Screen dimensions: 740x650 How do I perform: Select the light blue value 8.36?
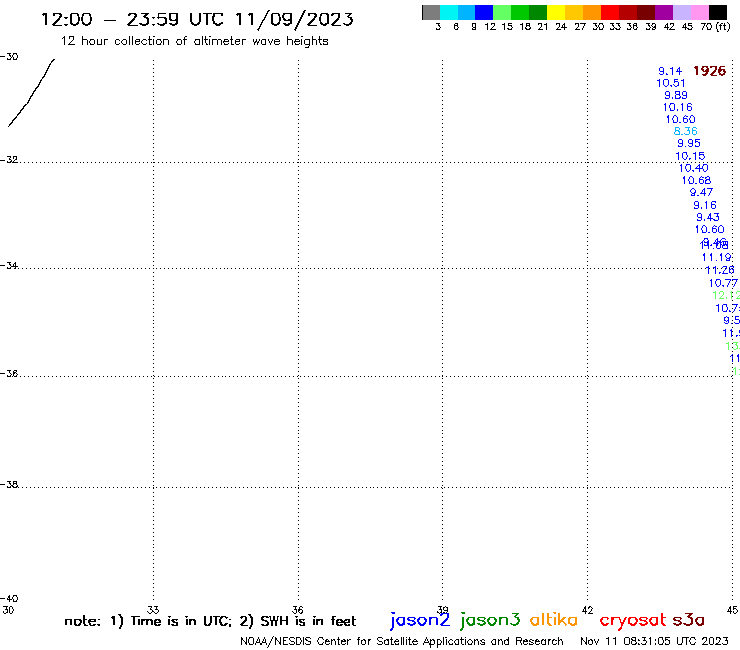(x=686, y=131)
